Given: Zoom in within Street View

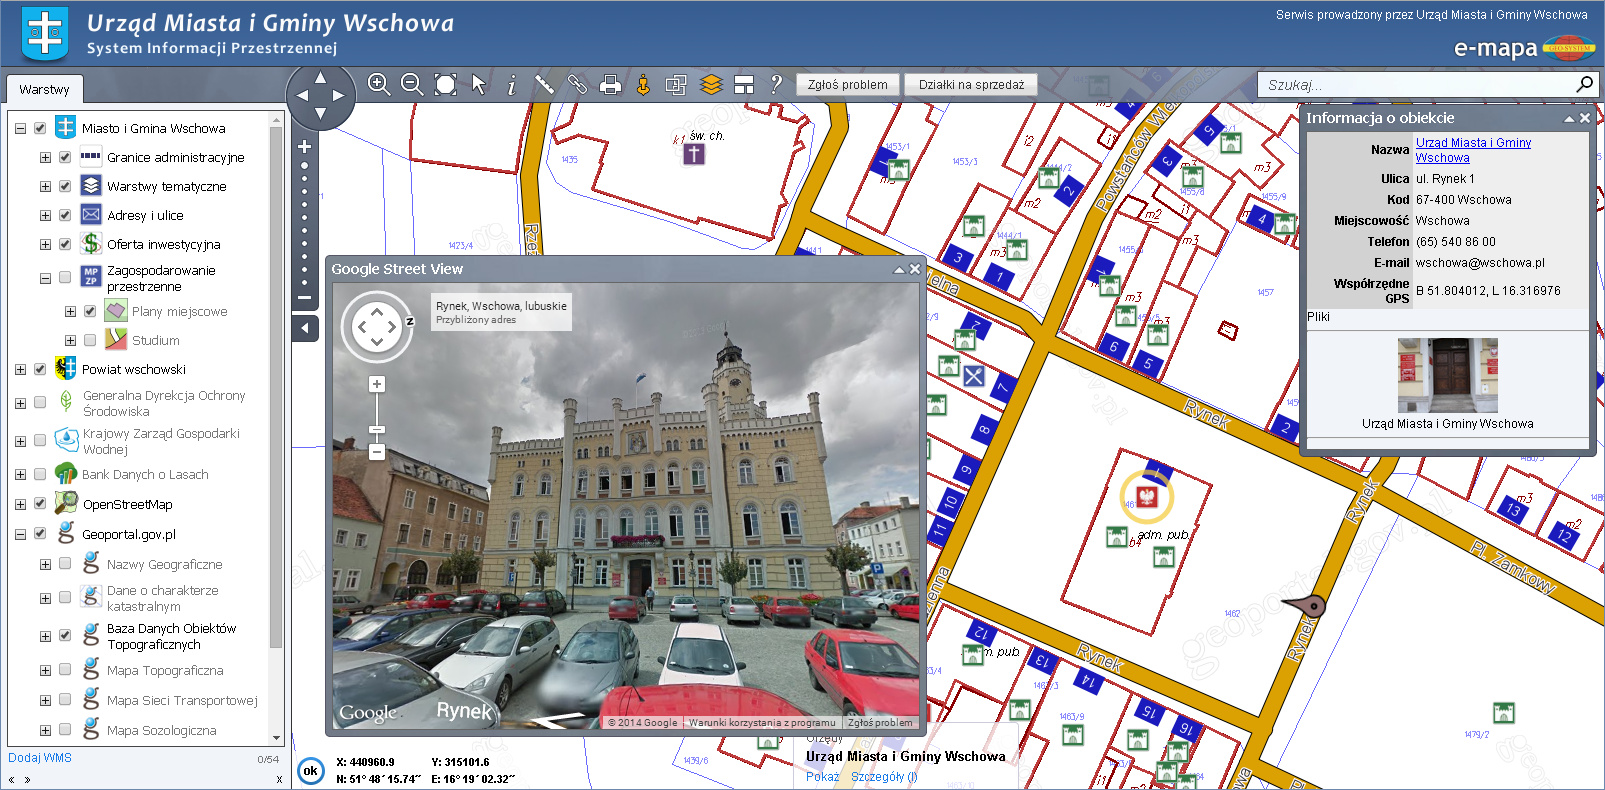Looking at the screenshot, I should 377,384.
